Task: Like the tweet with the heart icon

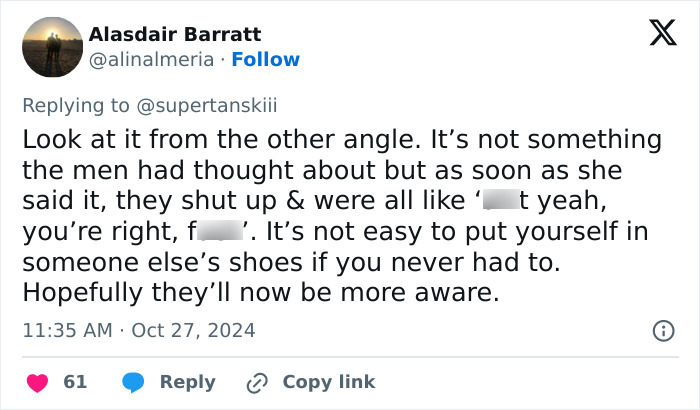Action: [37, 382]
